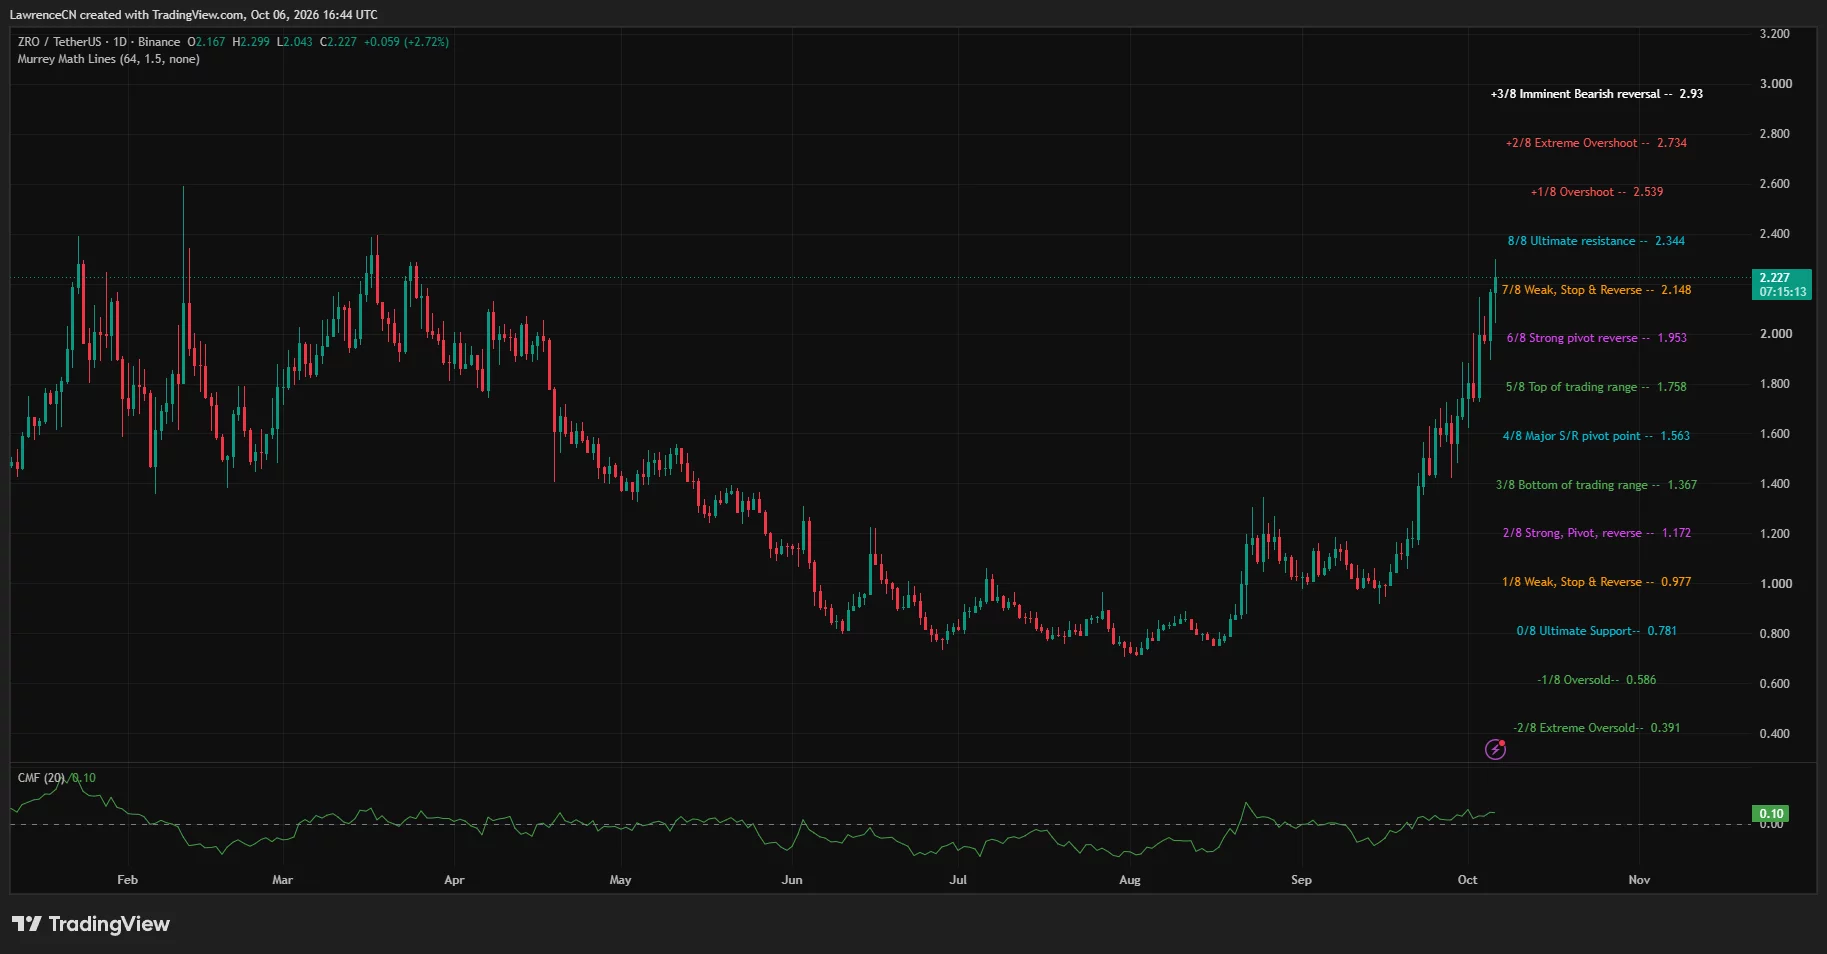Click the 8/8 Ultimate resistance label
The image size is (1827, 954).
click(x=1596, y=241)
